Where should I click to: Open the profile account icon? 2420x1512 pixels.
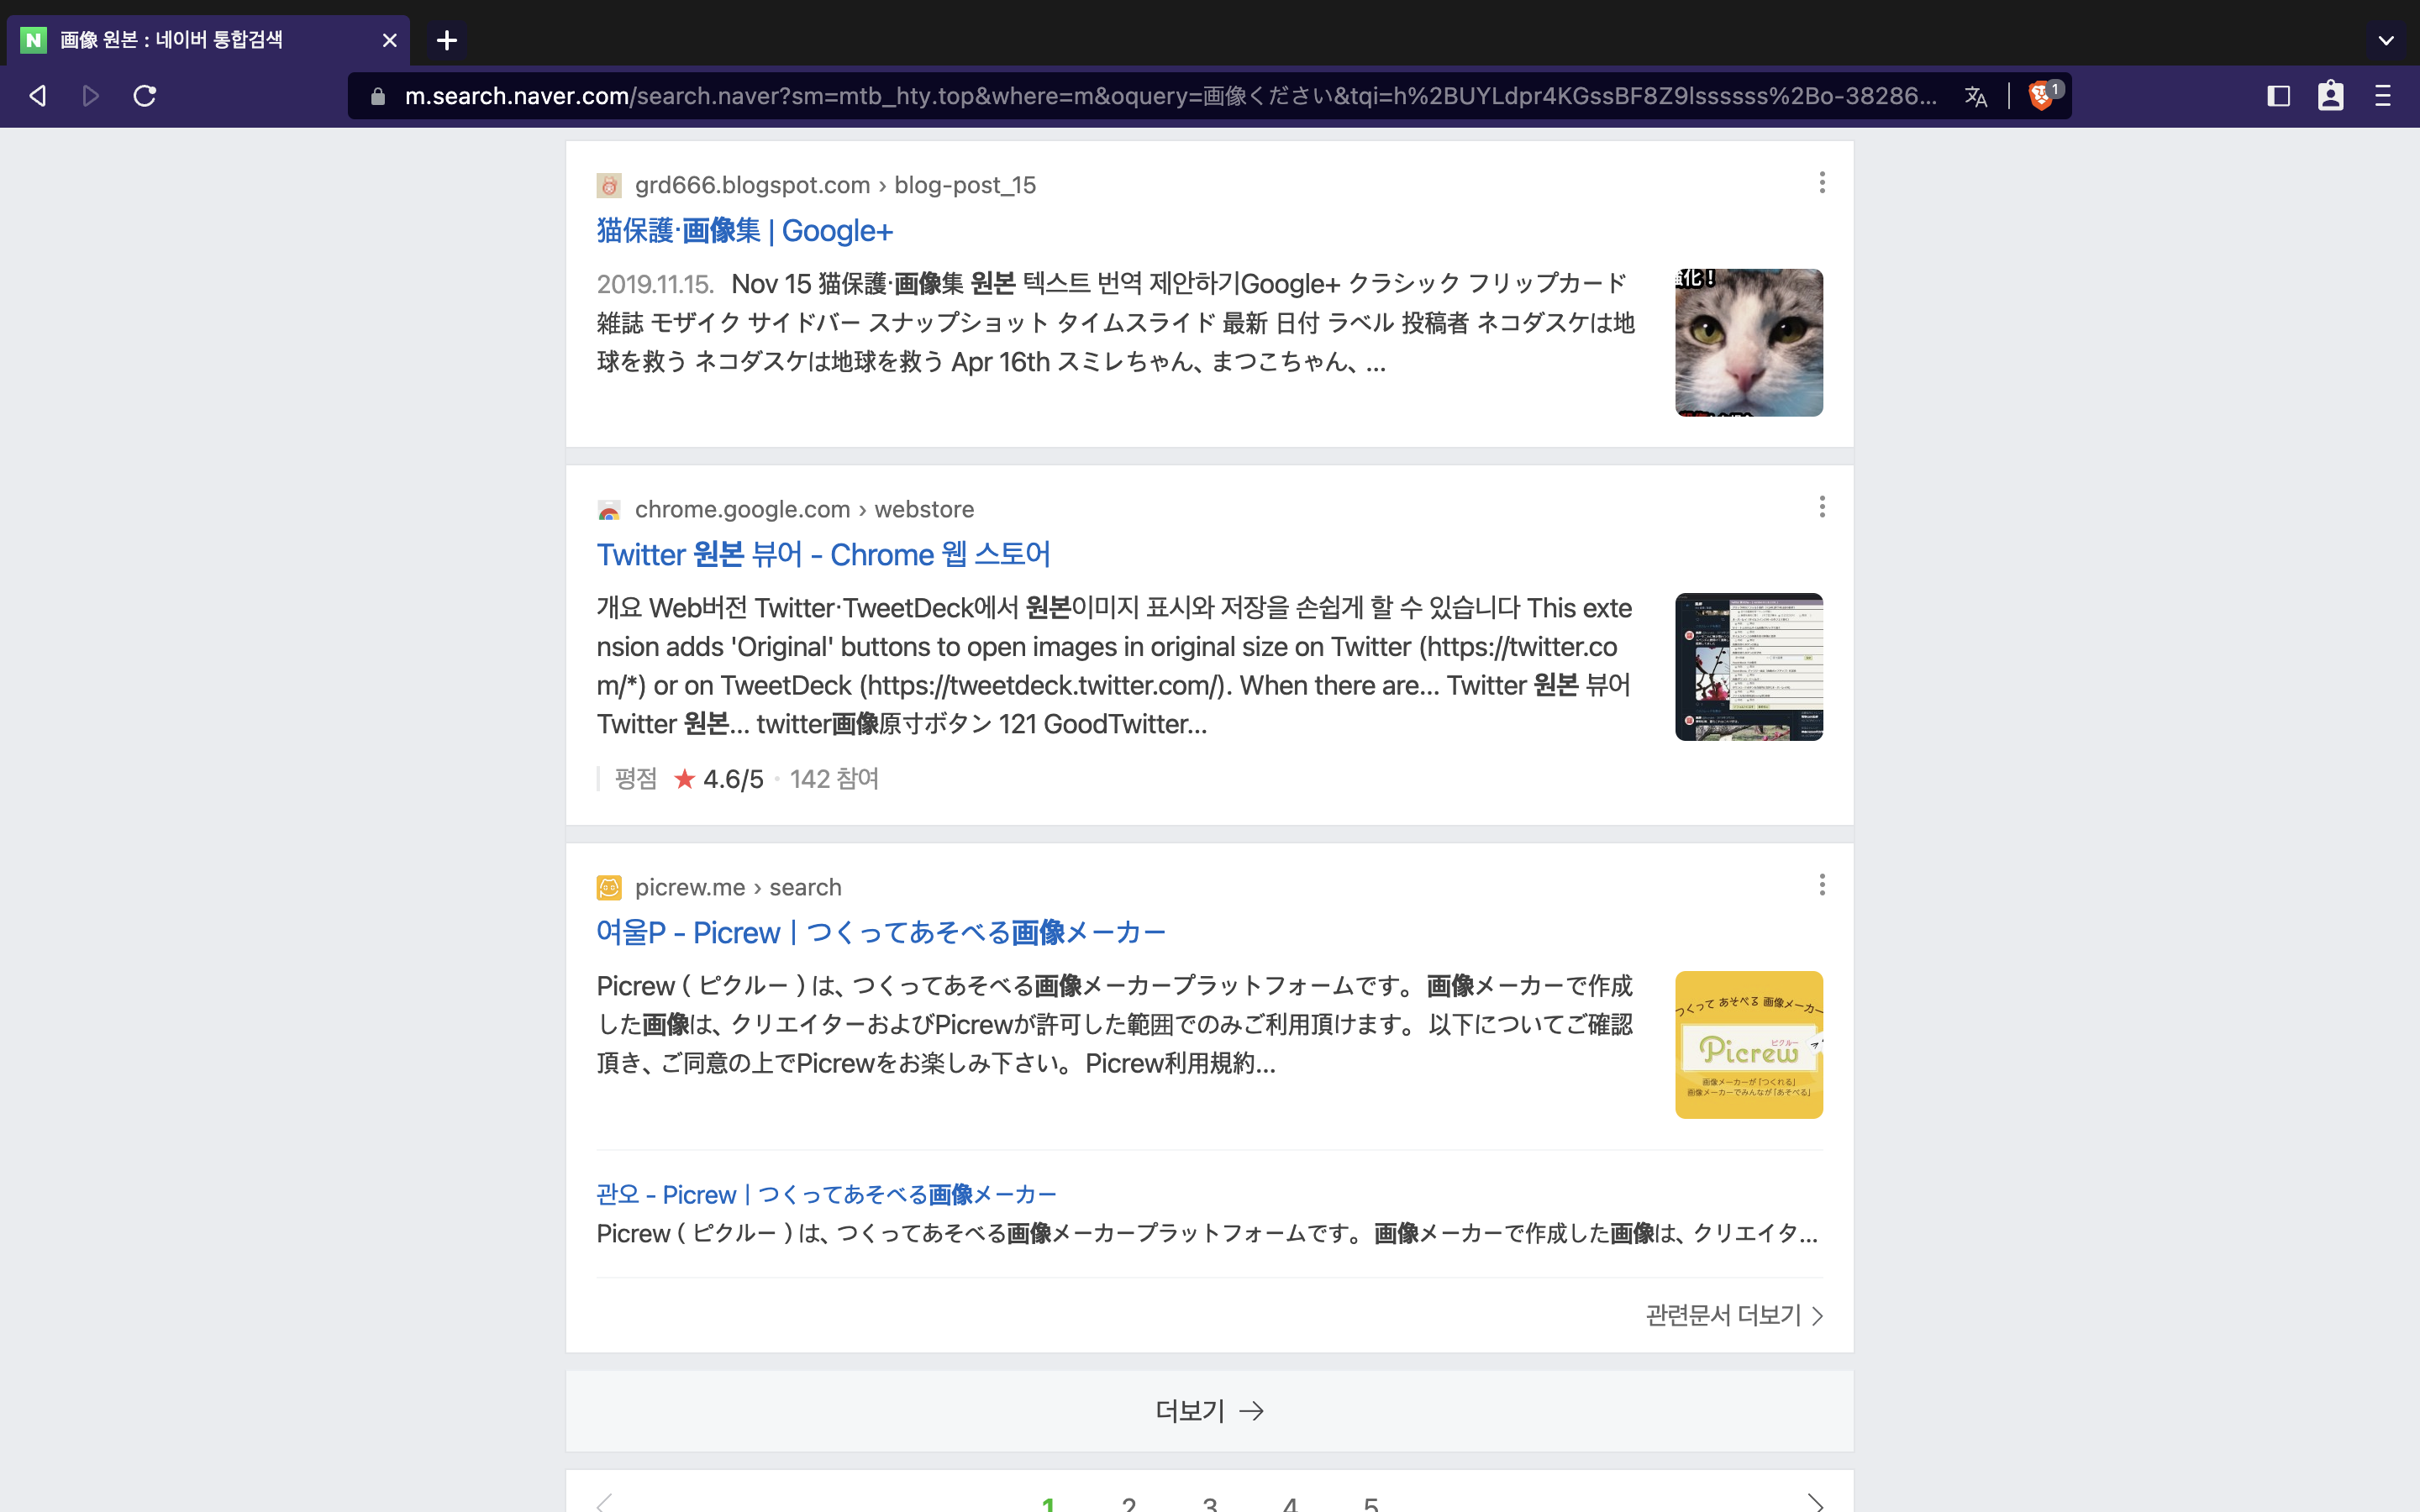2330,96
